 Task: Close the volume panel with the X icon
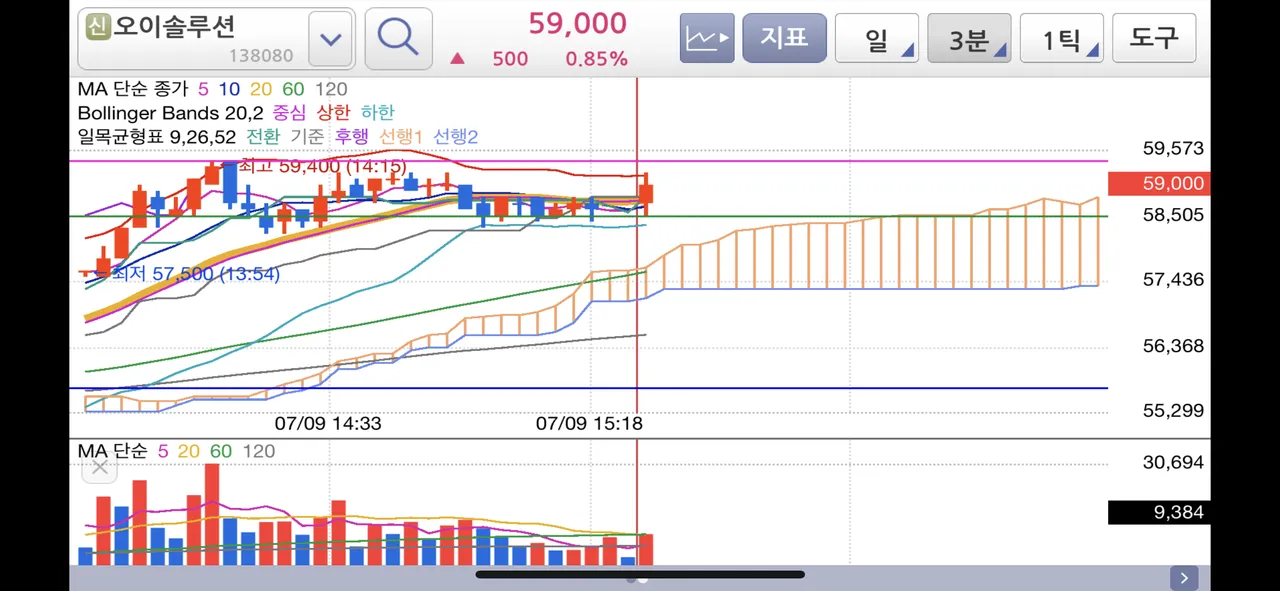[x=99, y=468]
